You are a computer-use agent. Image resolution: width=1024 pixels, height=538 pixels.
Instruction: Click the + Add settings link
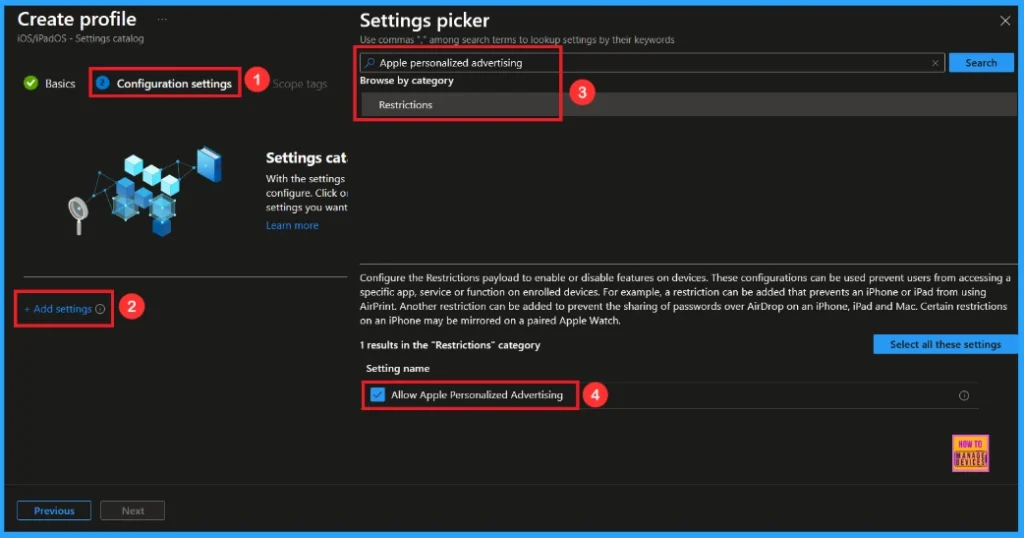pos(58,309)
